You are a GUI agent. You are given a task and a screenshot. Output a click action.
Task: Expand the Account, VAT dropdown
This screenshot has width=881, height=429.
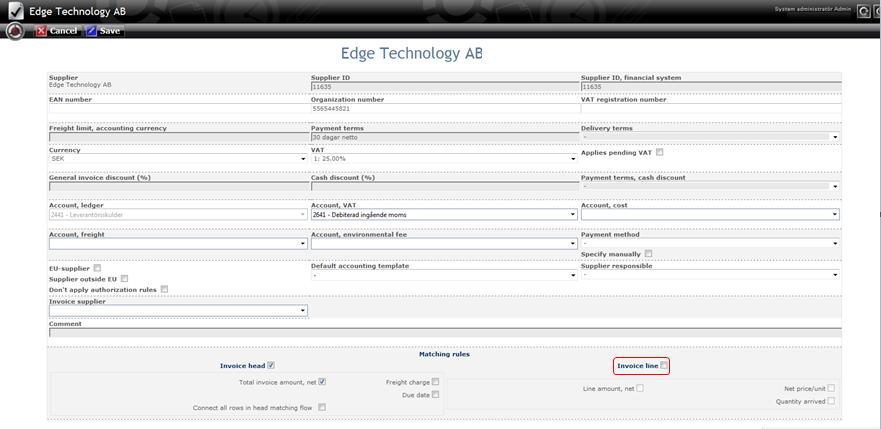pyautogui.click(x=444, y=214)
